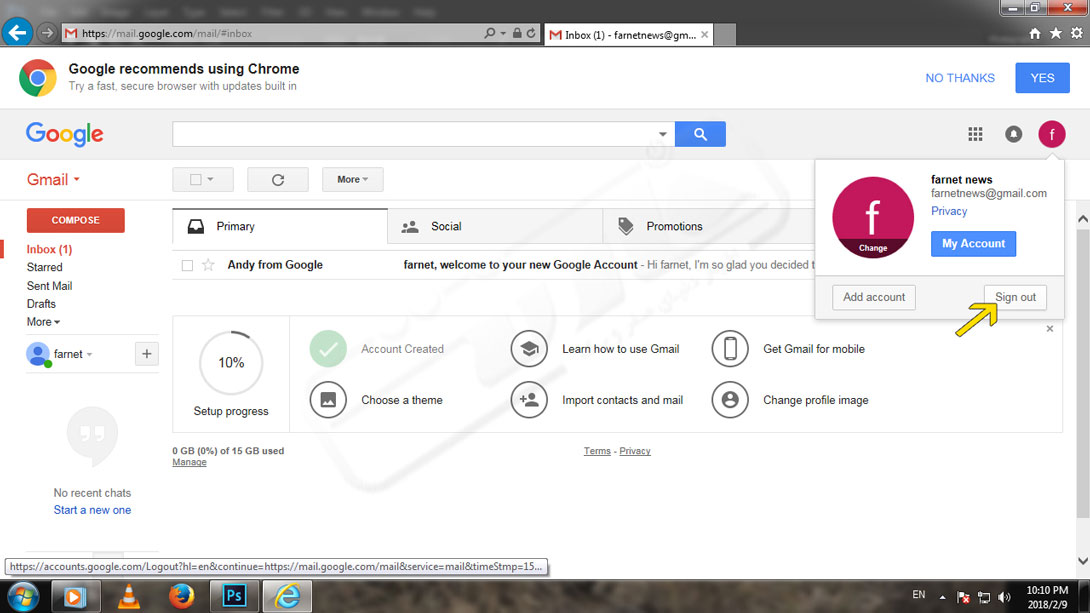The height and width of the screenshot is (613, 1090).
Task: Click the Account Created checkmark icon
Action: click(x=328, y=349)
